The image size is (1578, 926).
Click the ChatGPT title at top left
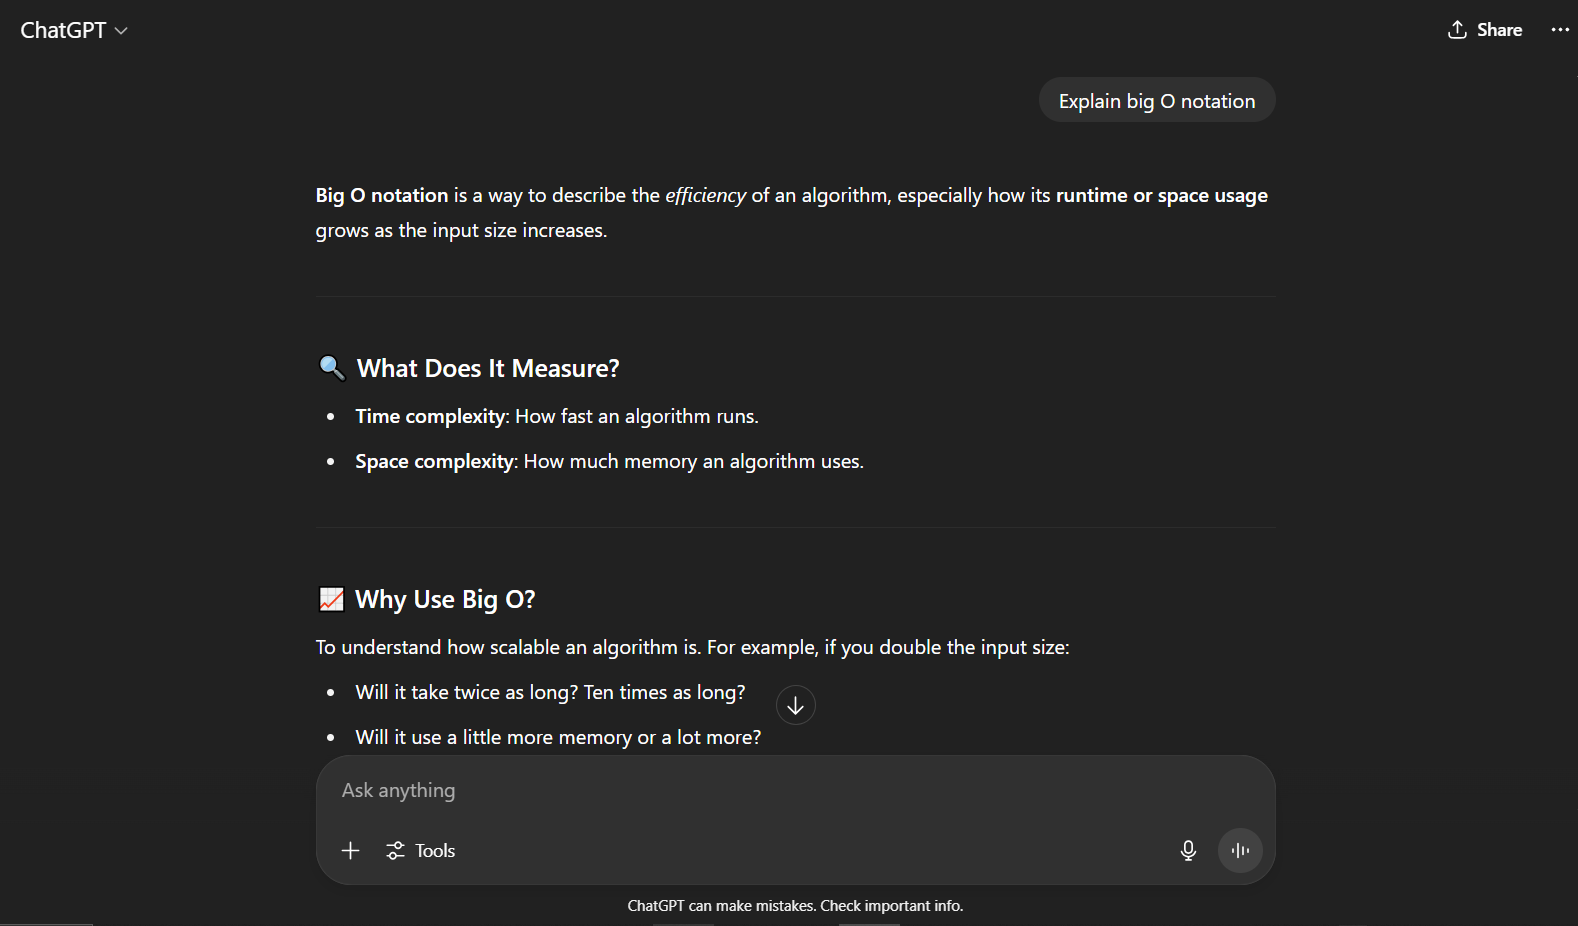pyautogui.click(x=63, y=31)
